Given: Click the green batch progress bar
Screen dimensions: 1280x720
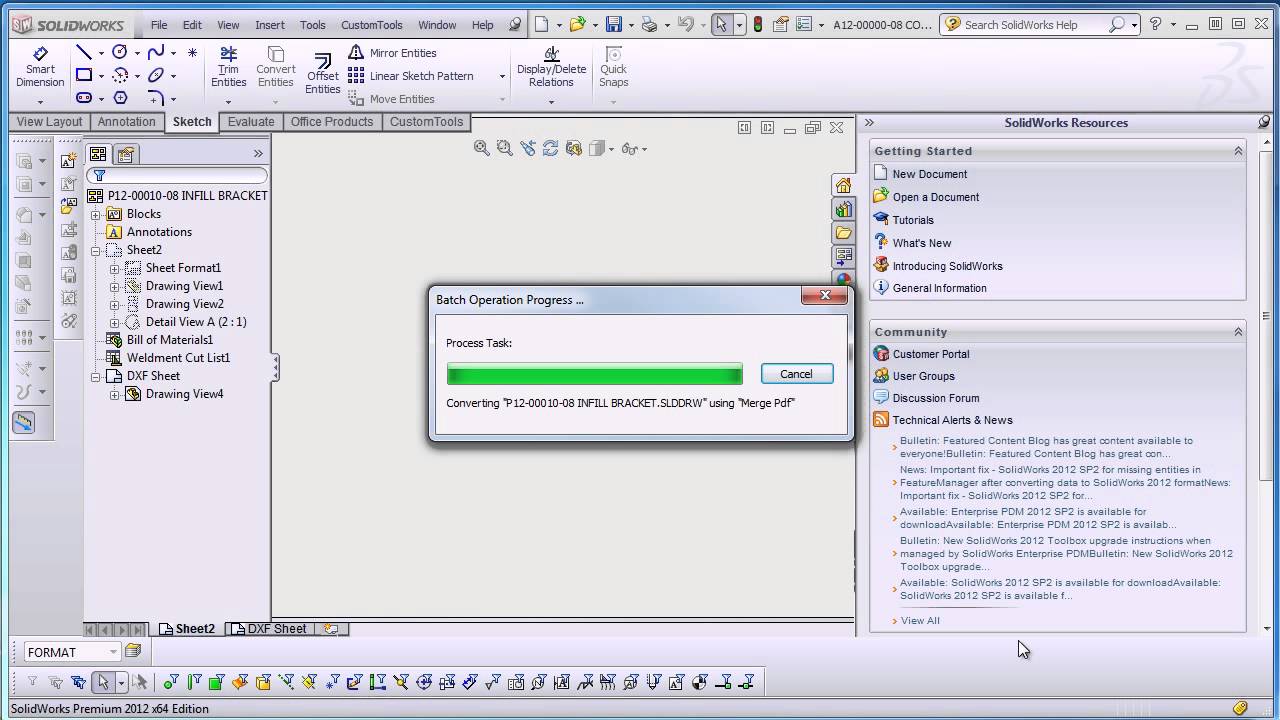Looking at the screenshot, I should (595, 374).
